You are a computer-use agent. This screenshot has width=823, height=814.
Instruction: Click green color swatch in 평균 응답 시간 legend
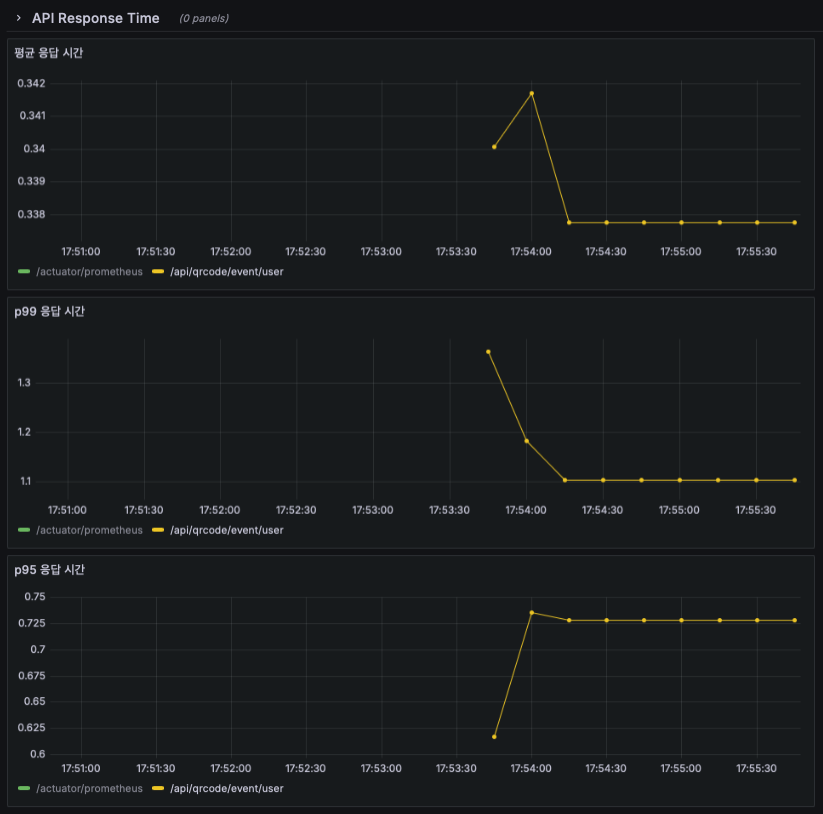(24, 271)
